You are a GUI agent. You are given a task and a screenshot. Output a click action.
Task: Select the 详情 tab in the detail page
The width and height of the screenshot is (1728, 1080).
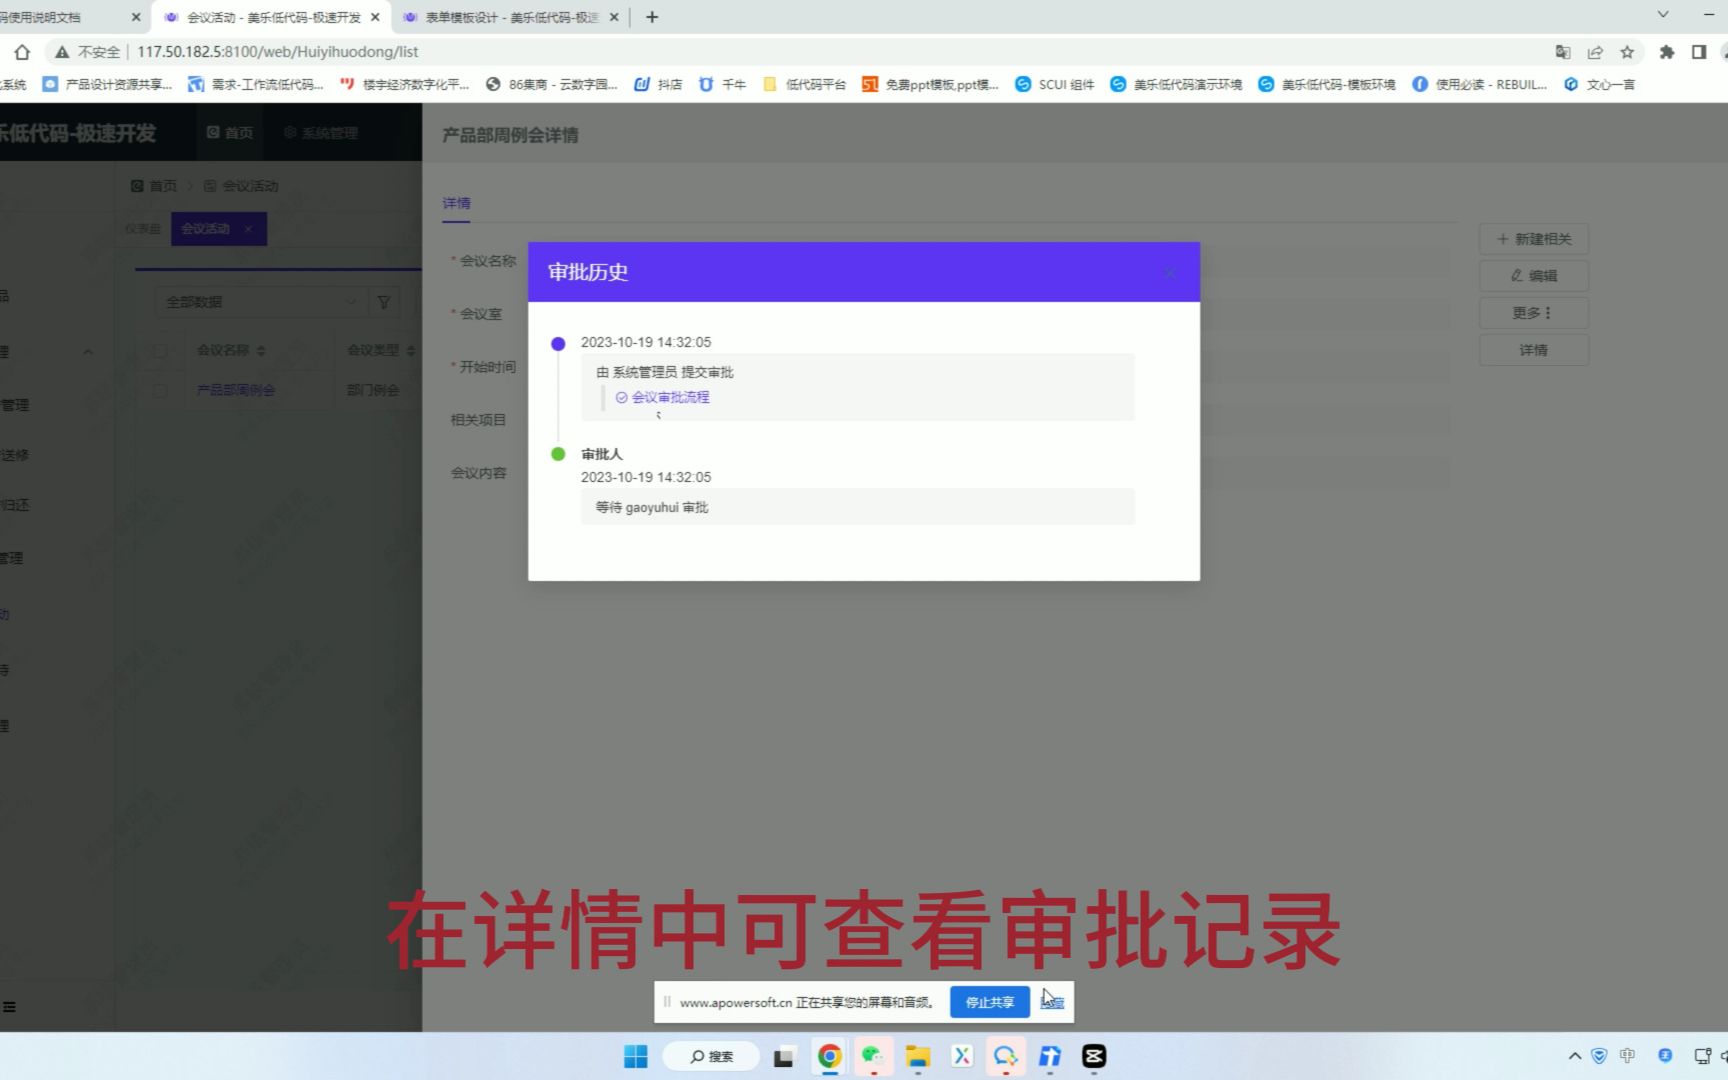456,203
